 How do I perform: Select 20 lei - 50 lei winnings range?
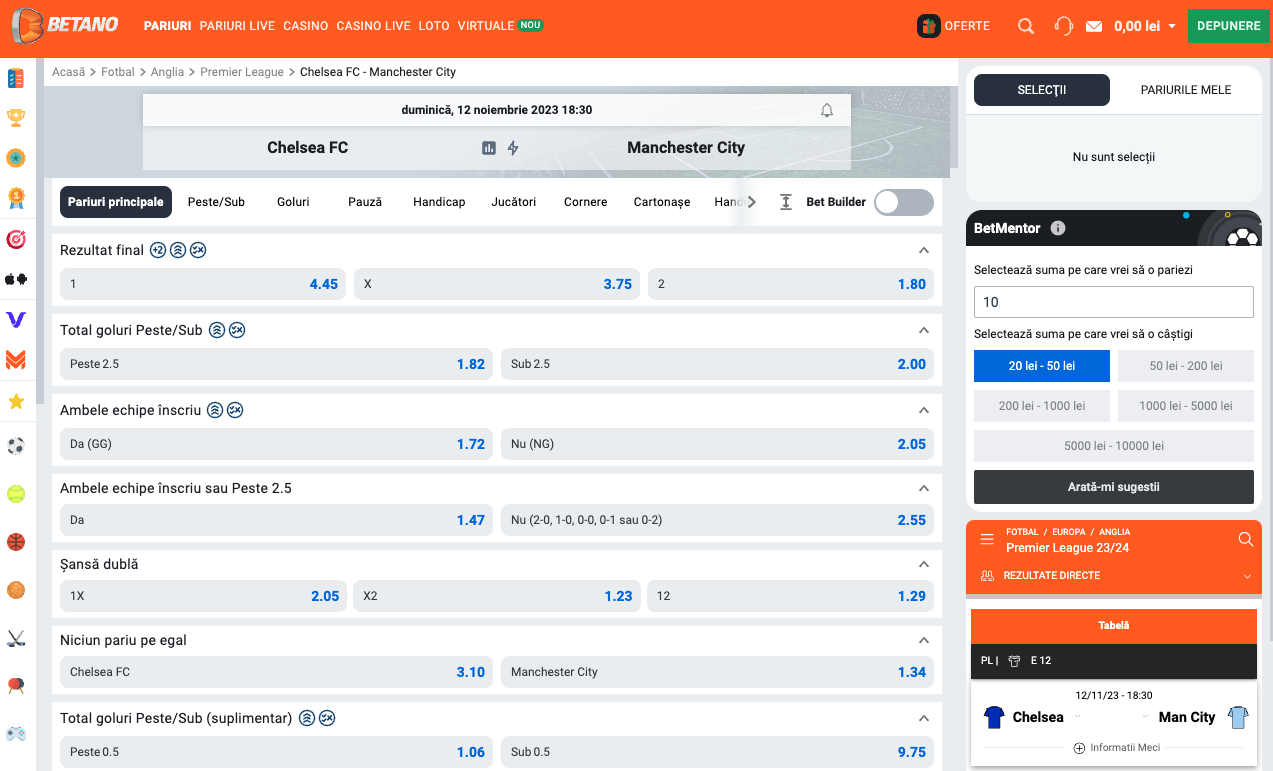click(1042, 366)
